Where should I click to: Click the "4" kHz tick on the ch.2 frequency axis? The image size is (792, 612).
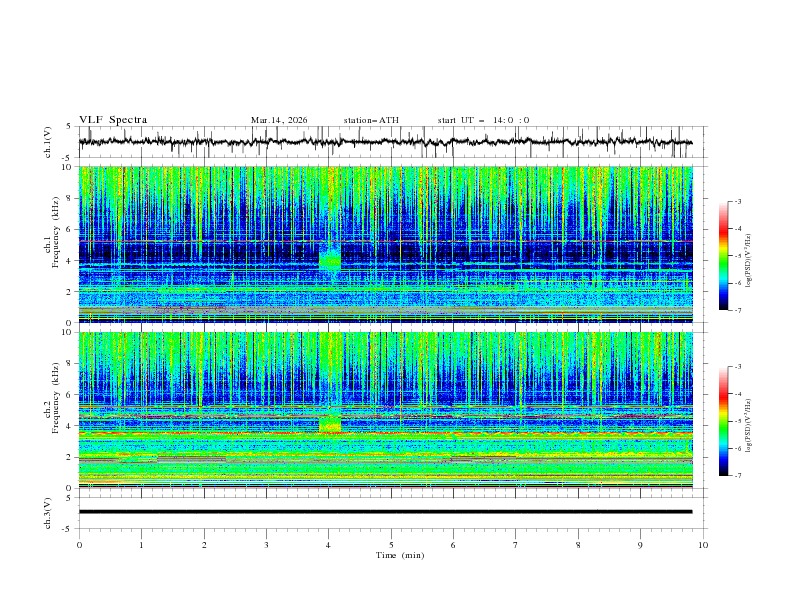pyautogui.click(x=69, y=426)
